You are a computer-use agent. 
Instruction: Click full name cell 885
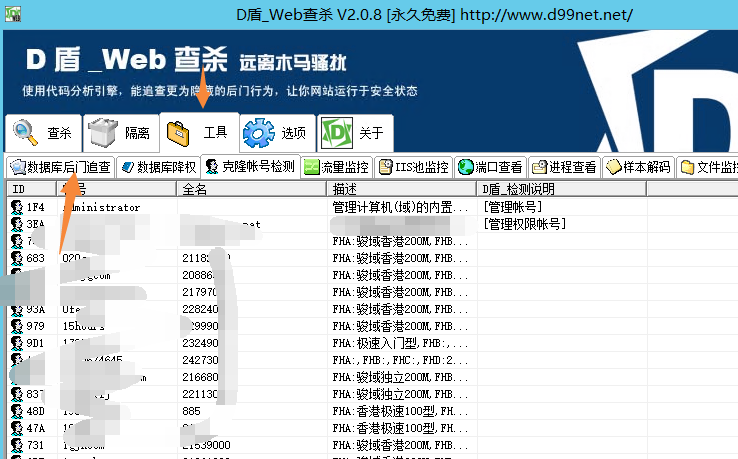pos(191,411)
